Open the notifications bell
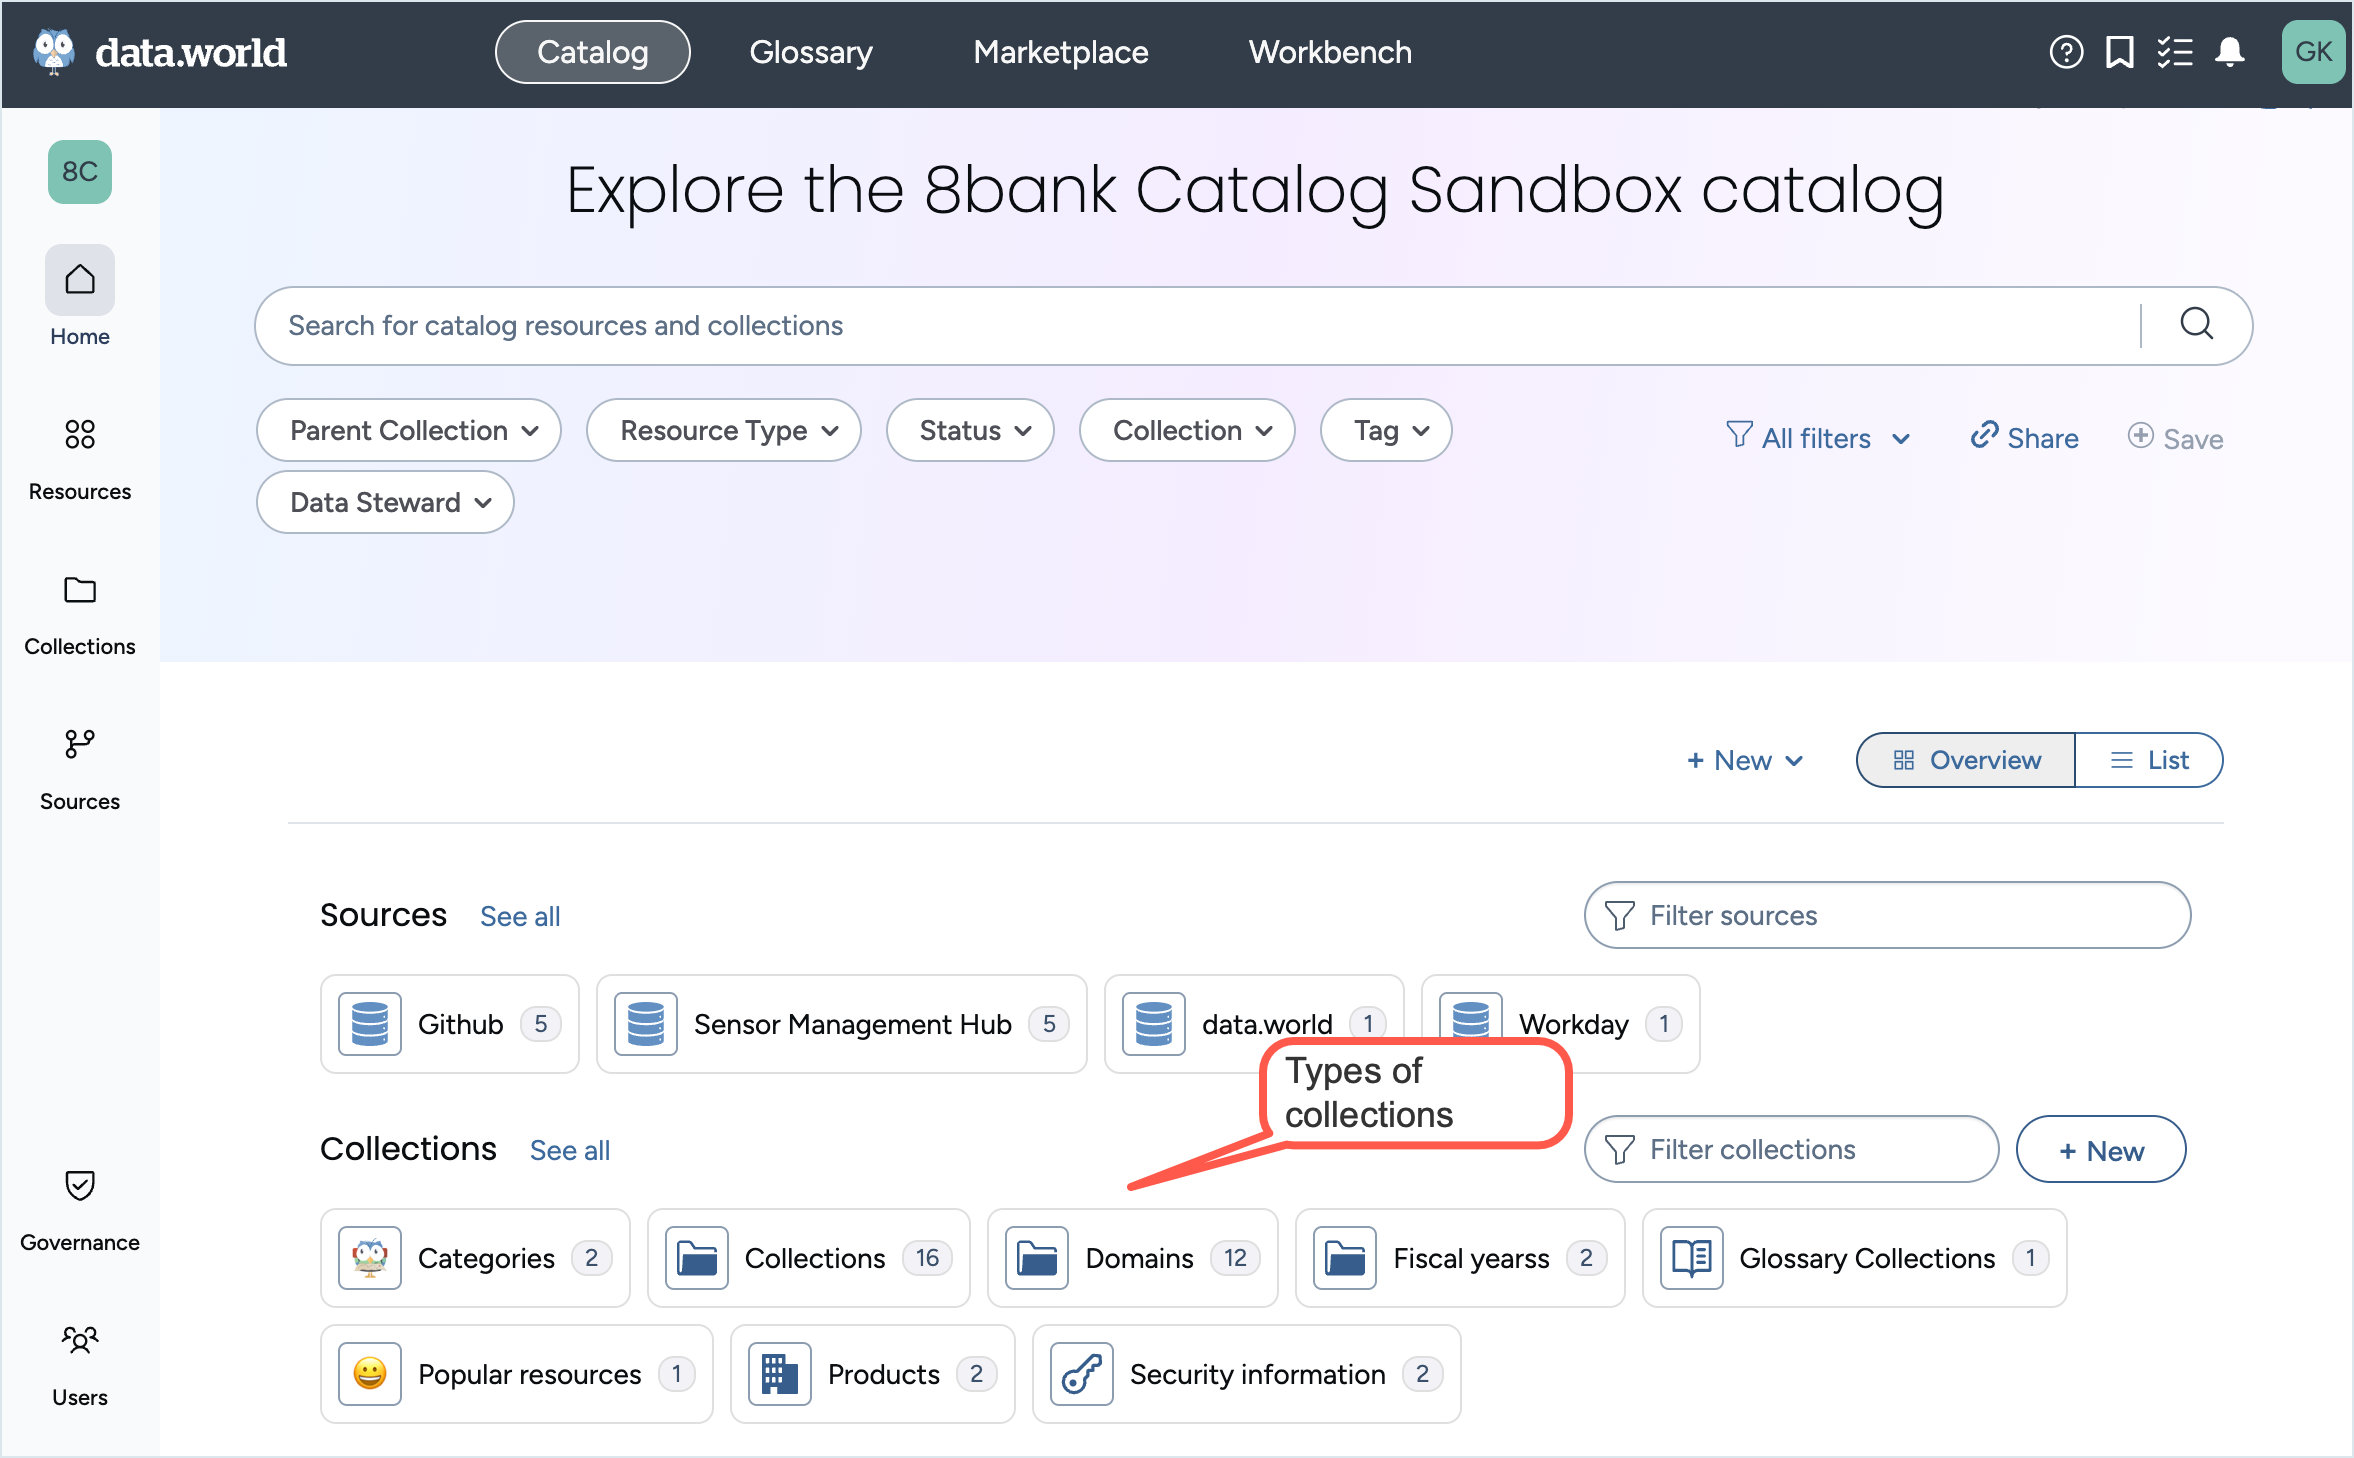 [2229, 52]
